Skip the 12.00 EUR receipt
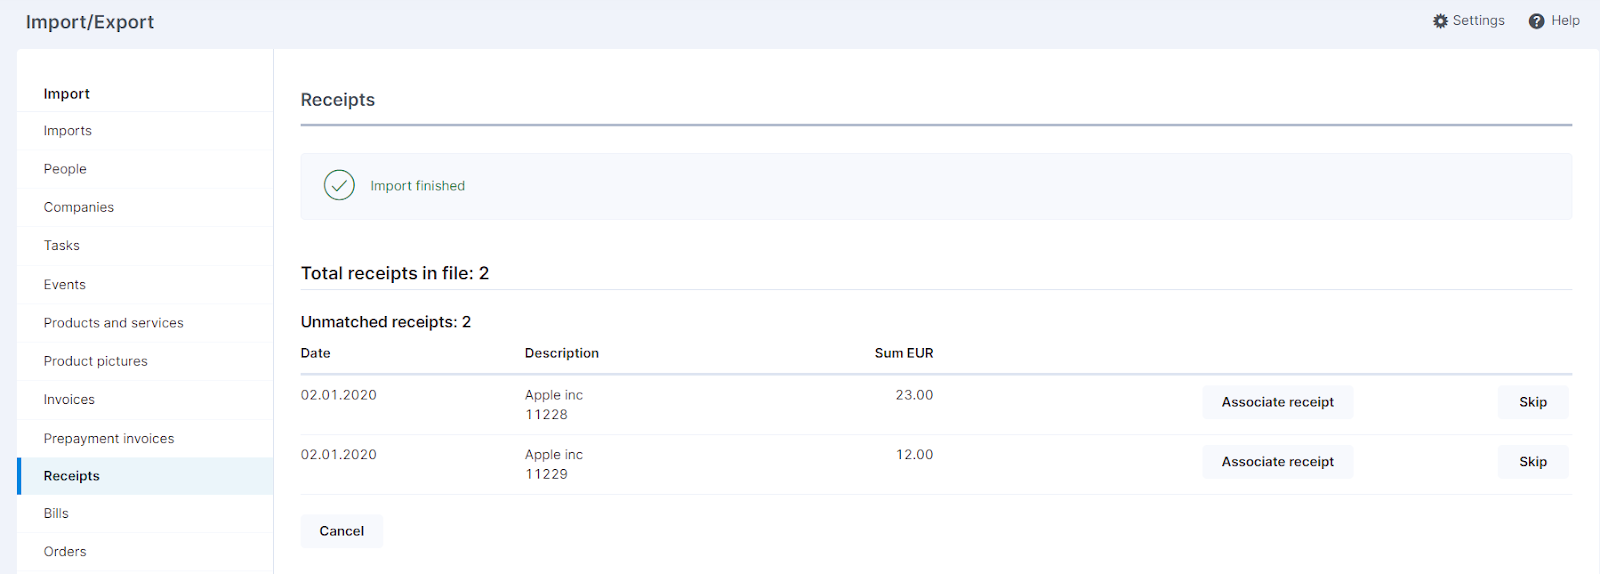The height and width of the screenshot is (574, 1600). click(x=1532, y=462)
